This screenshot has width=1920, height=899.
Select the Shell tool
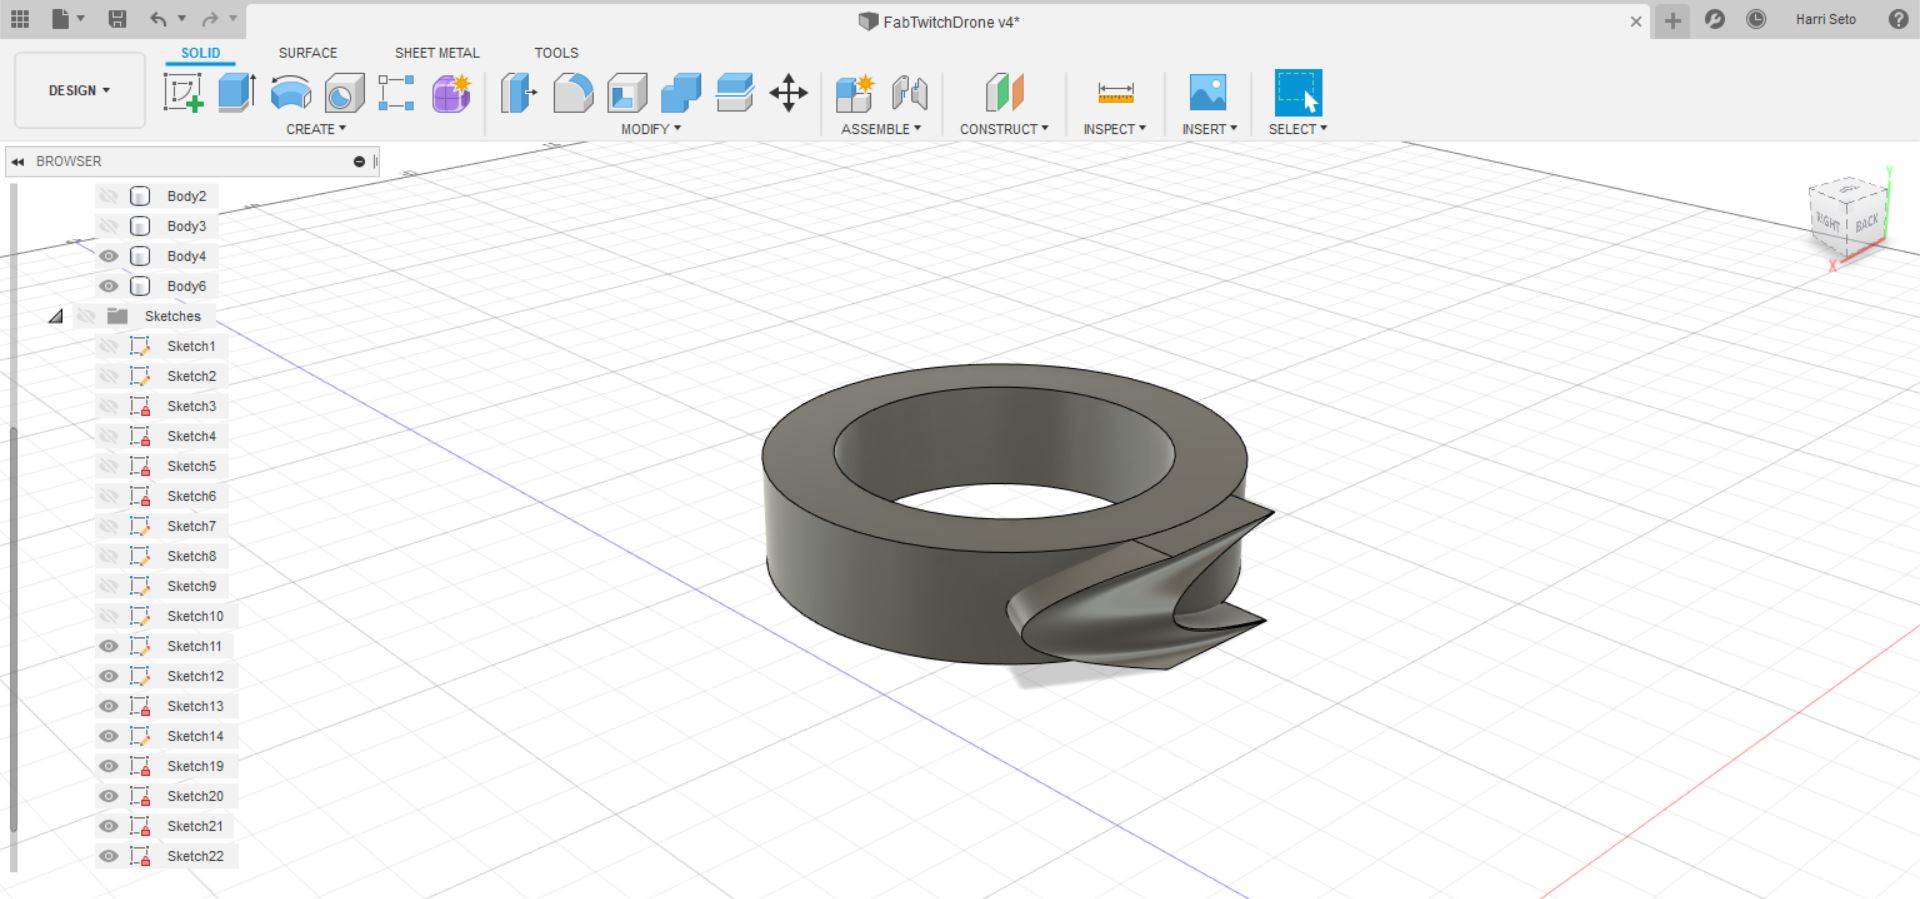(x=627, y=93)
